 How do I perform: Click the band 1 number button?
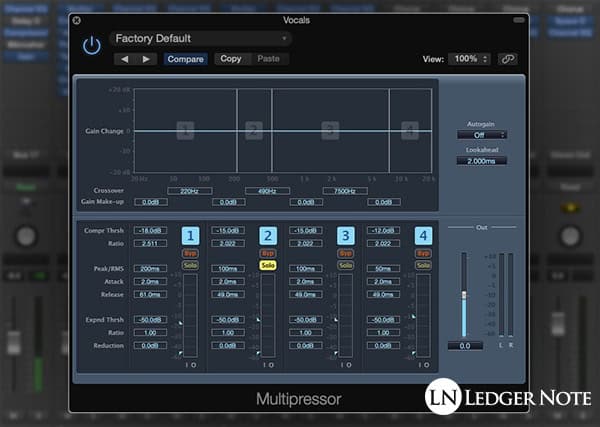191,236
